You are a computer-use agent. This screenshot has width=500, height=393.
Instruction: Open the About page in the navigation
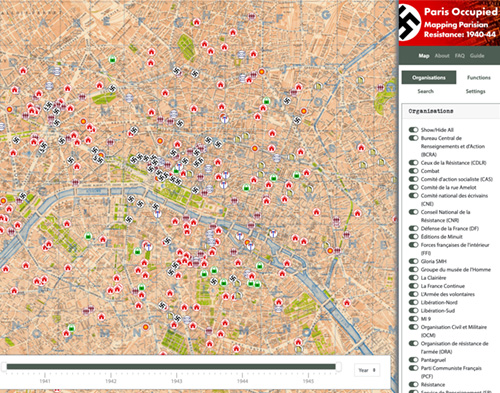coord(442,56)
